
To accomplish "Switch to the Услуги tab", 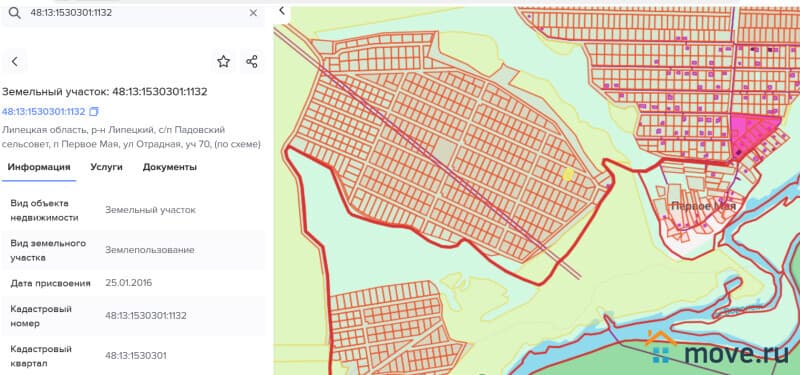I will point(106,167).
